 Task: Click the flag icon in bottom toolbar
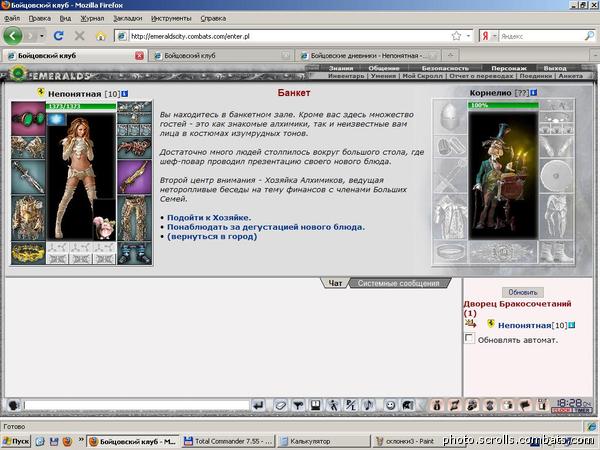tap(525, 405)
